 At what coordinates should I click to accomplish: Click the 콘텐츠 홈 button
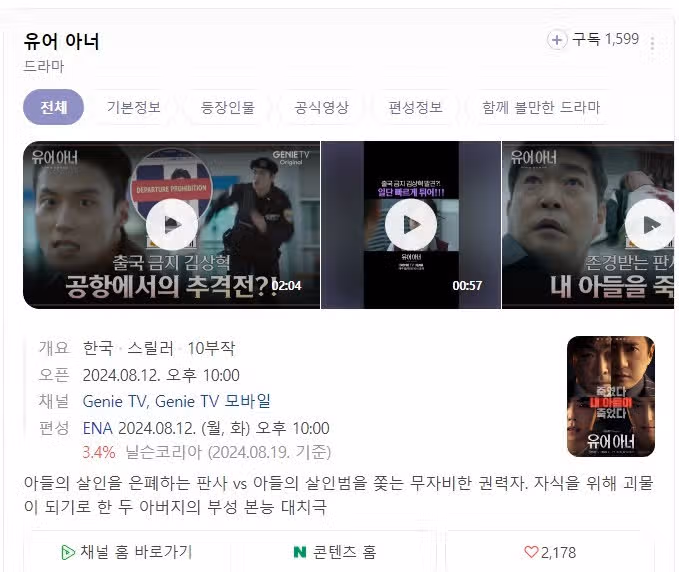334,552
